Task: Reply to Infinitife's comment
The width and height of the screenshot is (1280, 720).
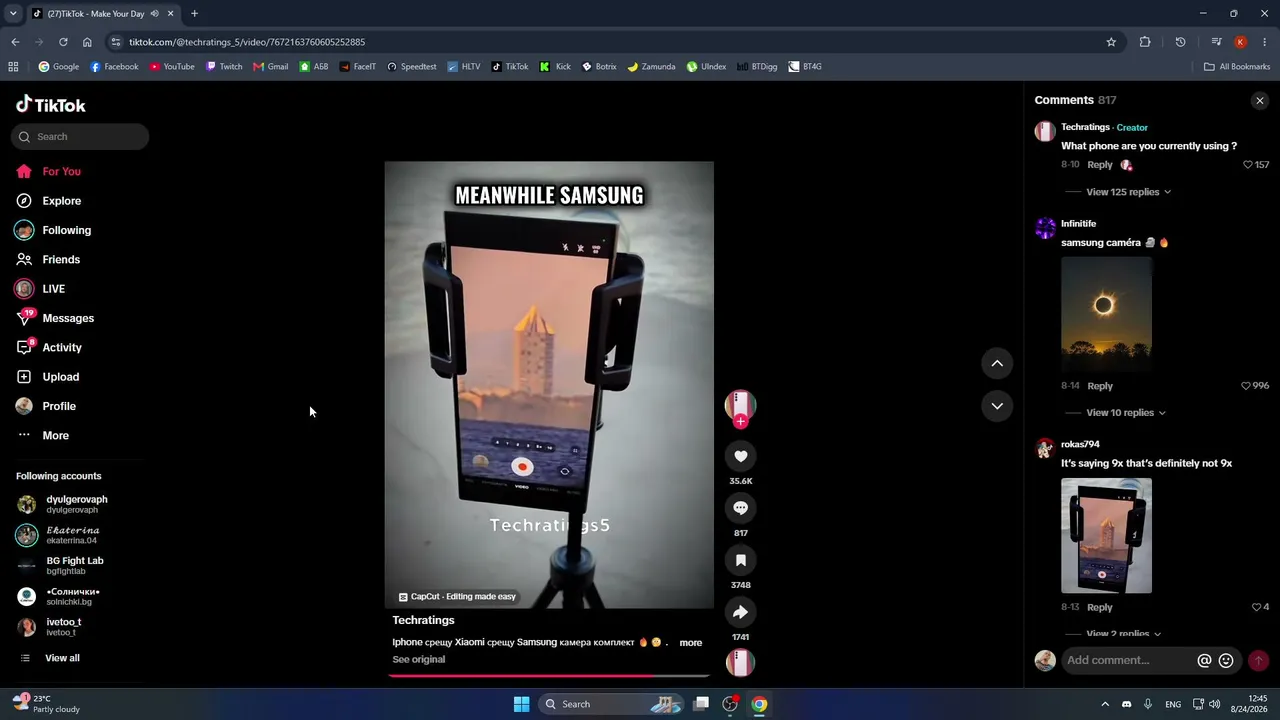Action: pyautogui.click(x=1100, y=386)
